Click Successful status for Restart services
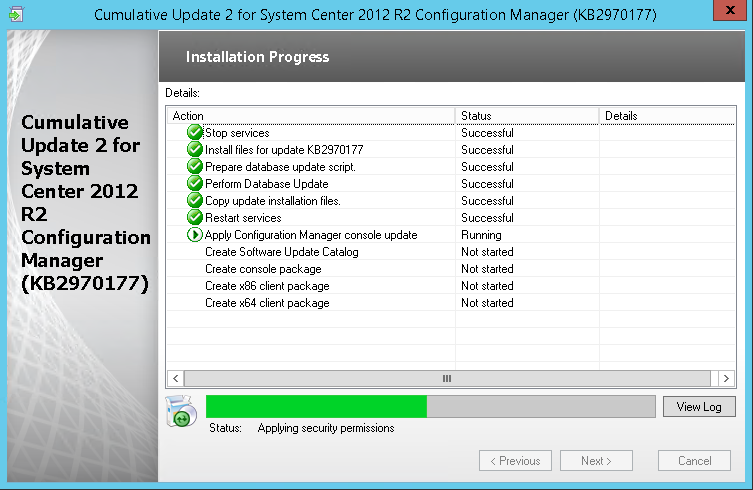Viewport: 753px width, 490px height. tap(487, 218)
